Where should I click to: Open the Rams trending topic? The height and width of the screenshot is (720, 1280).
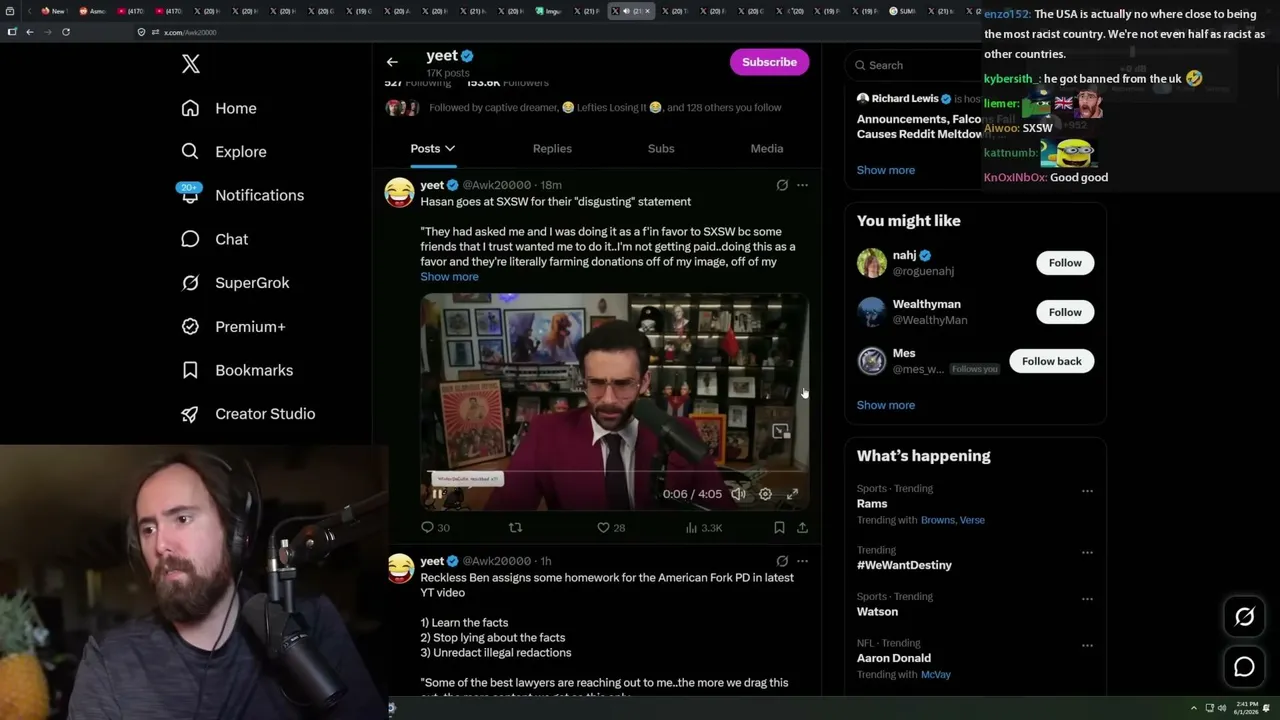[872, 504]
